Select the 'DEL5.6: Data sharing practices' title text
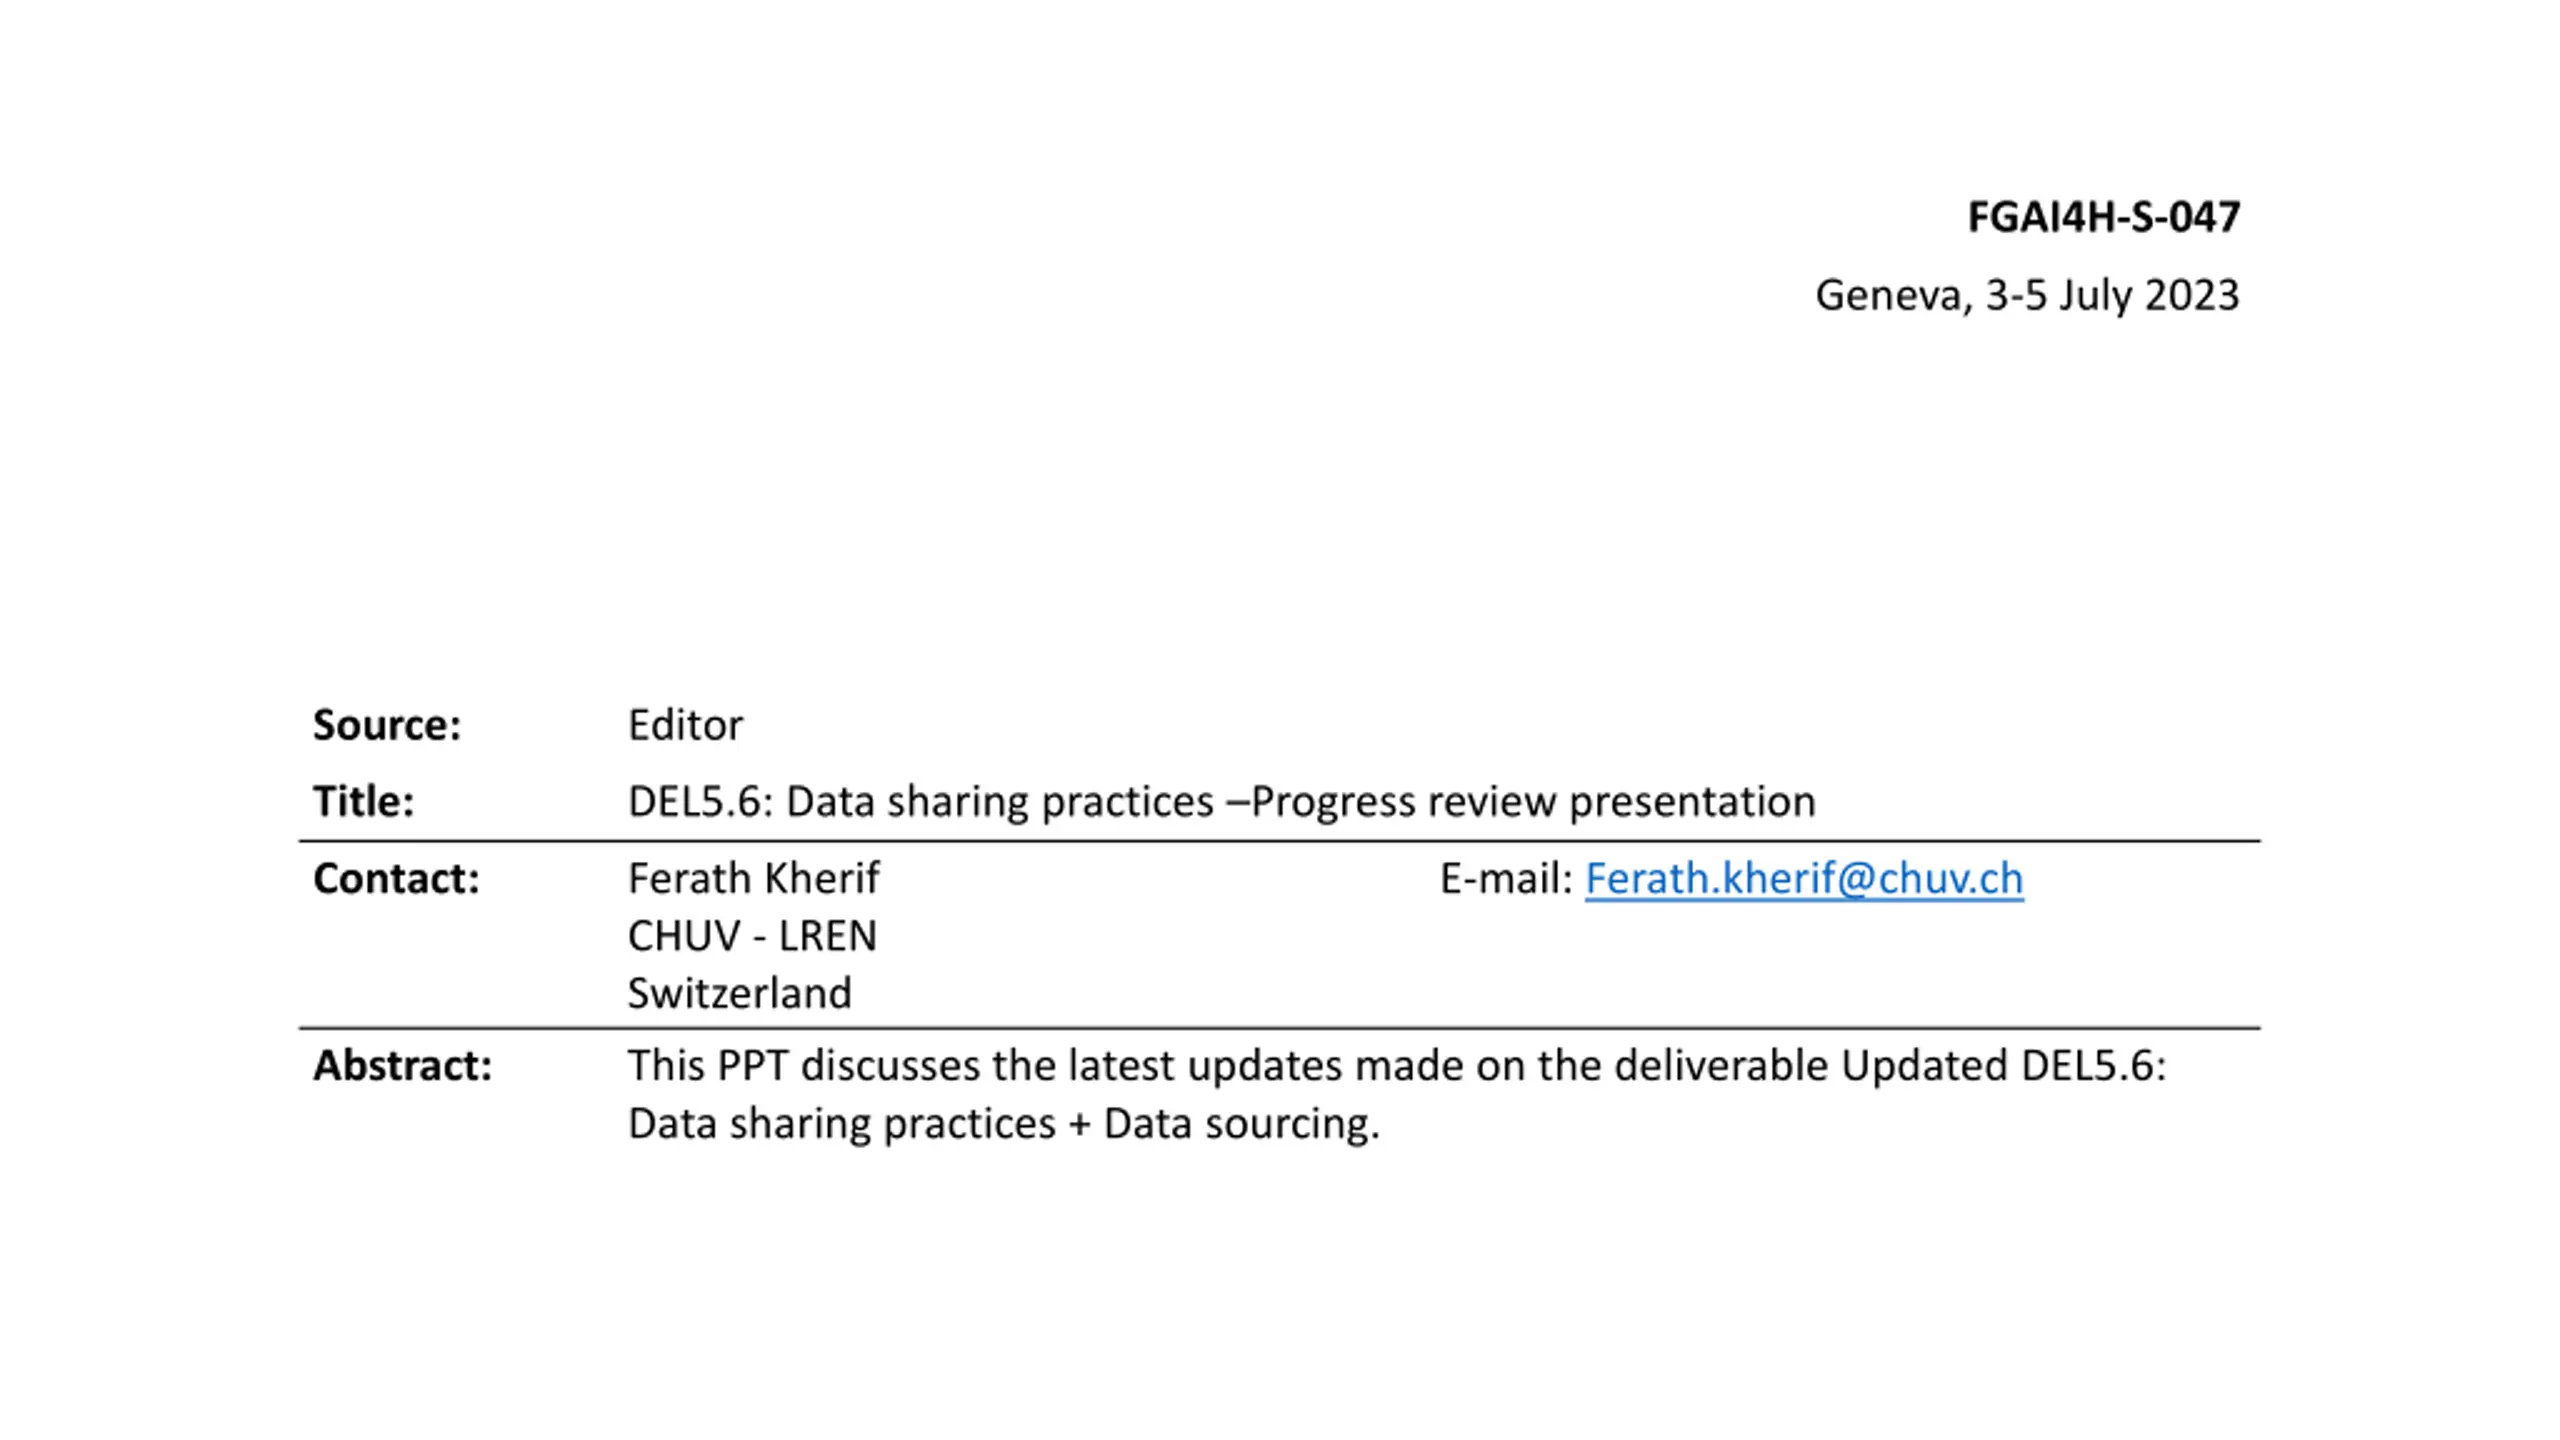Screen dimensions: 2560x1440 click(x=920, y=802)
